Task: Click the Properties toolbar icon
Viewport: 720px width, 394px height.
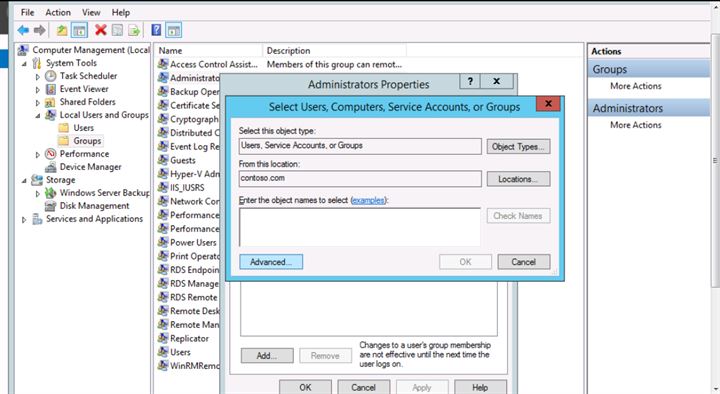Action: click(118, 31)
